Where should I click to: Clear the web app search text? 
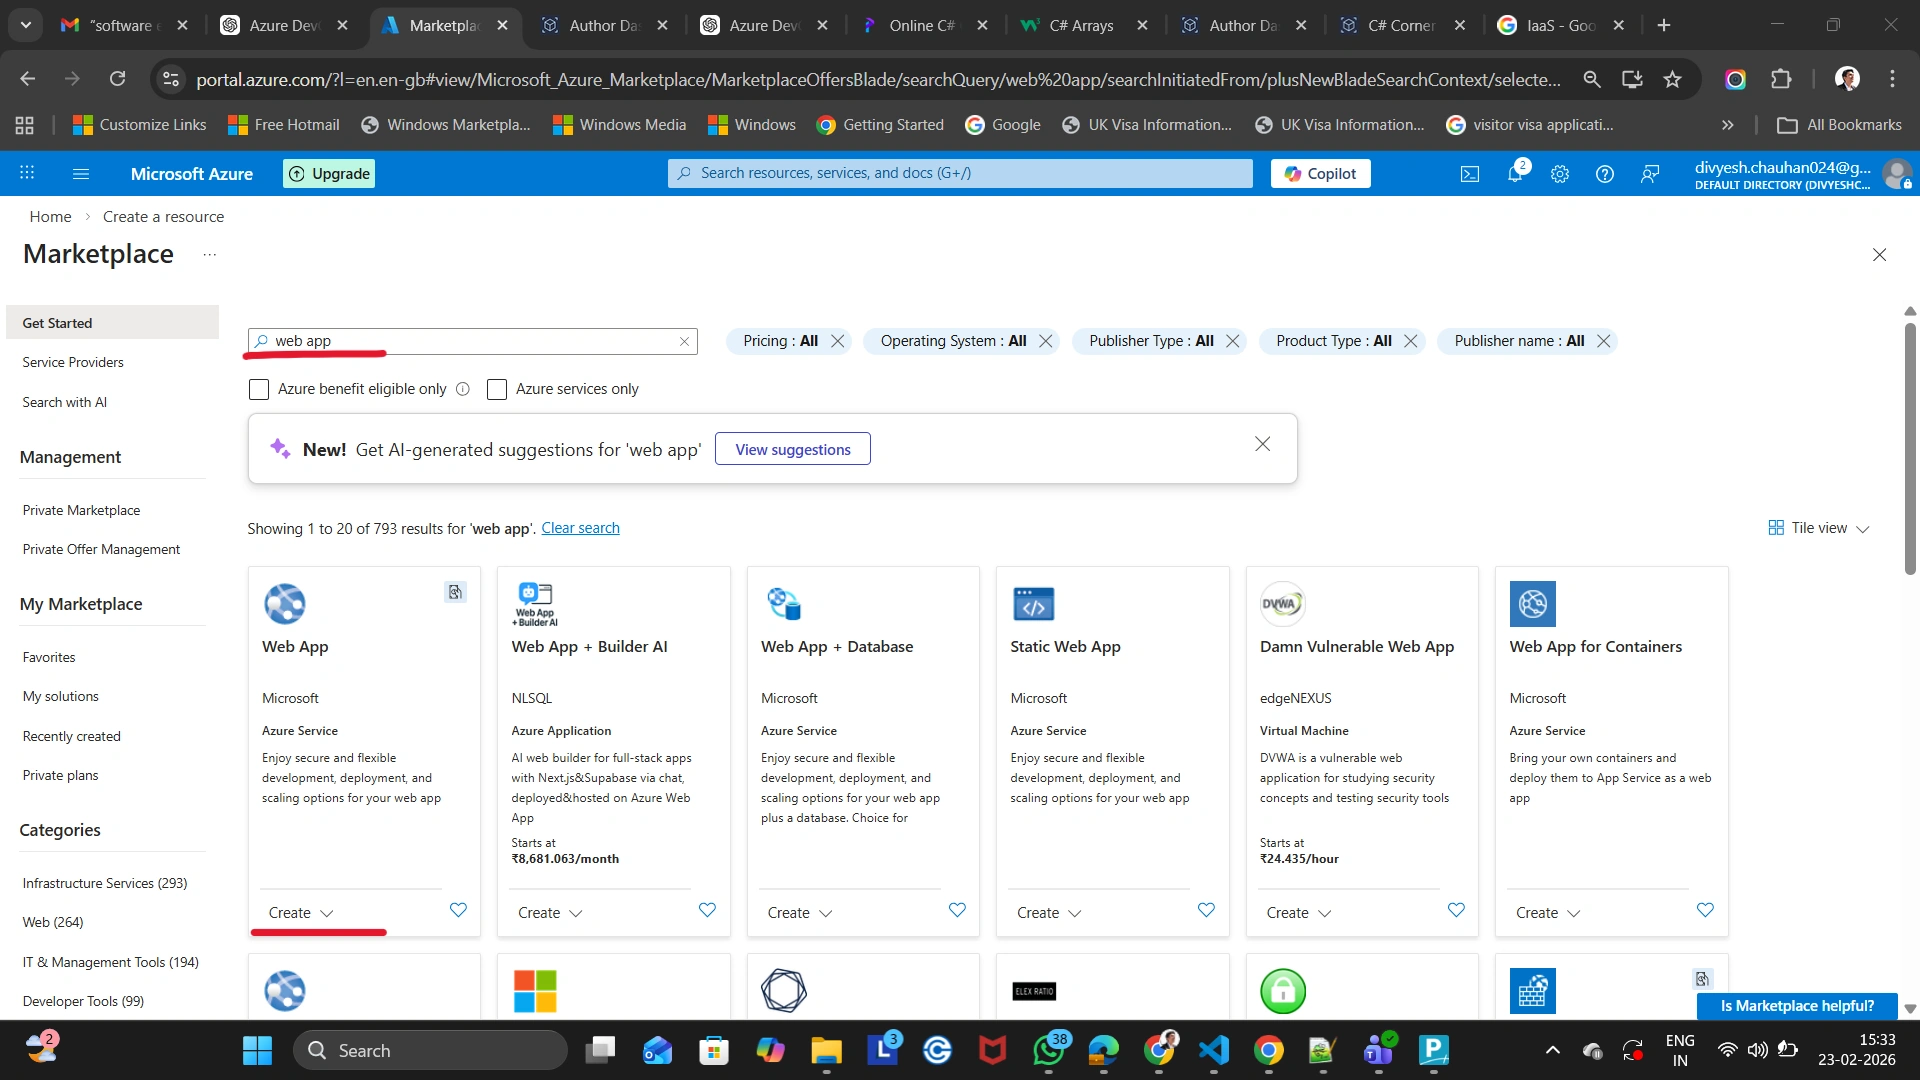[685, 342]
